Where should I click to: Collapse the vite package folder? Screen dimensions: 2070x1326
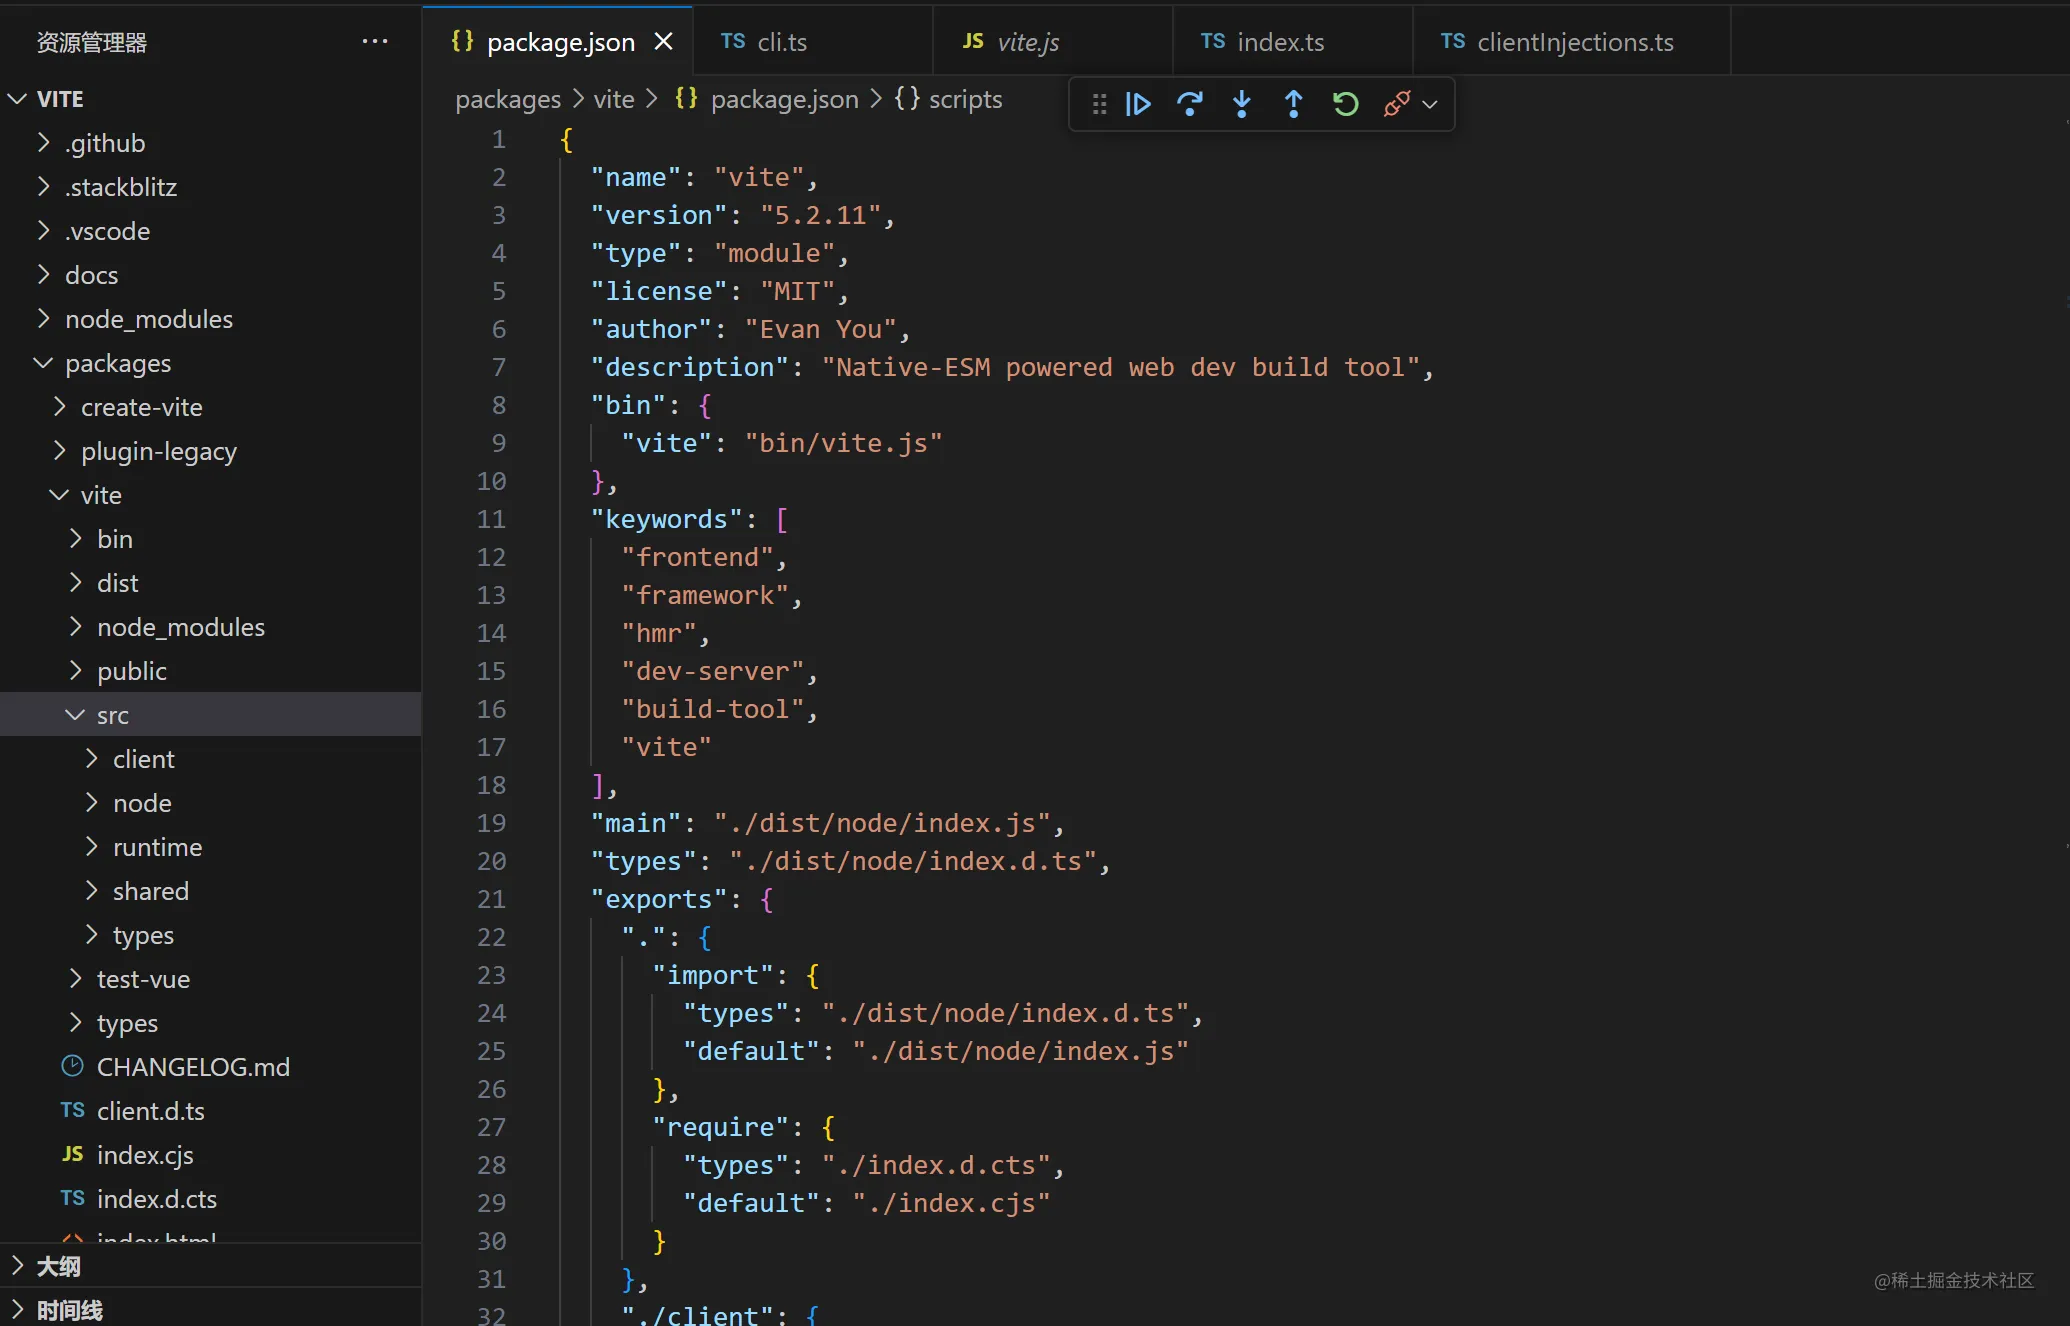pos(211,495)
